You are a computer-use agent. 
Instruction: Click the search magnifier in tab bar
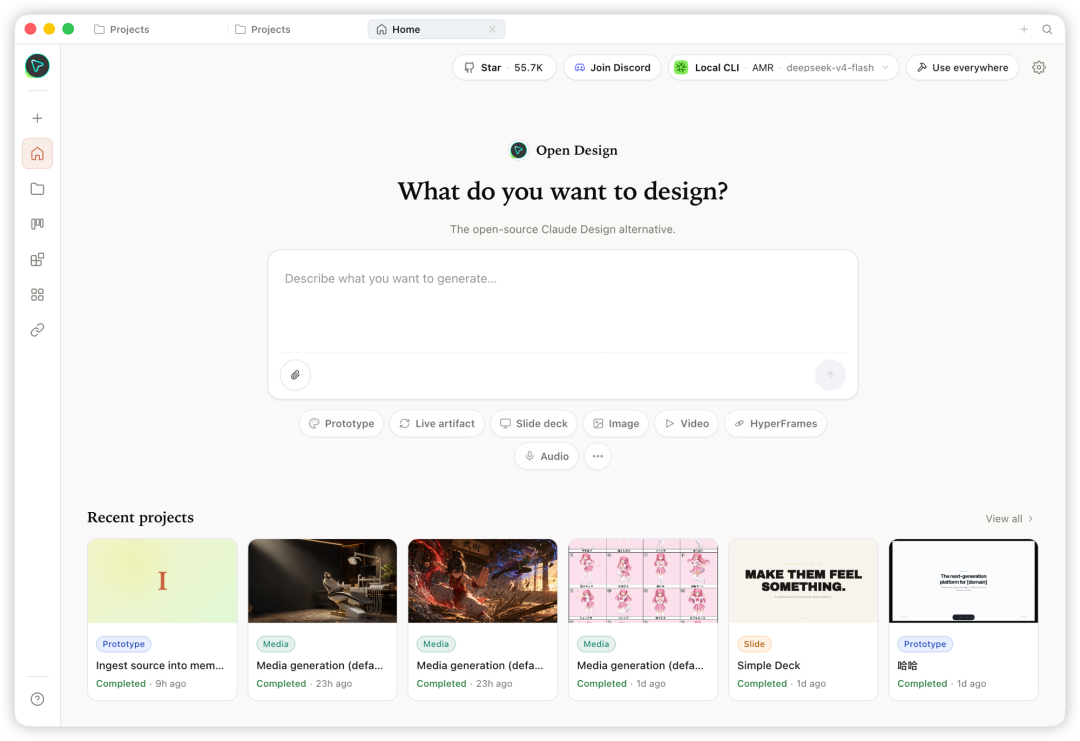pyautogui.click(x=1047, y=30)
